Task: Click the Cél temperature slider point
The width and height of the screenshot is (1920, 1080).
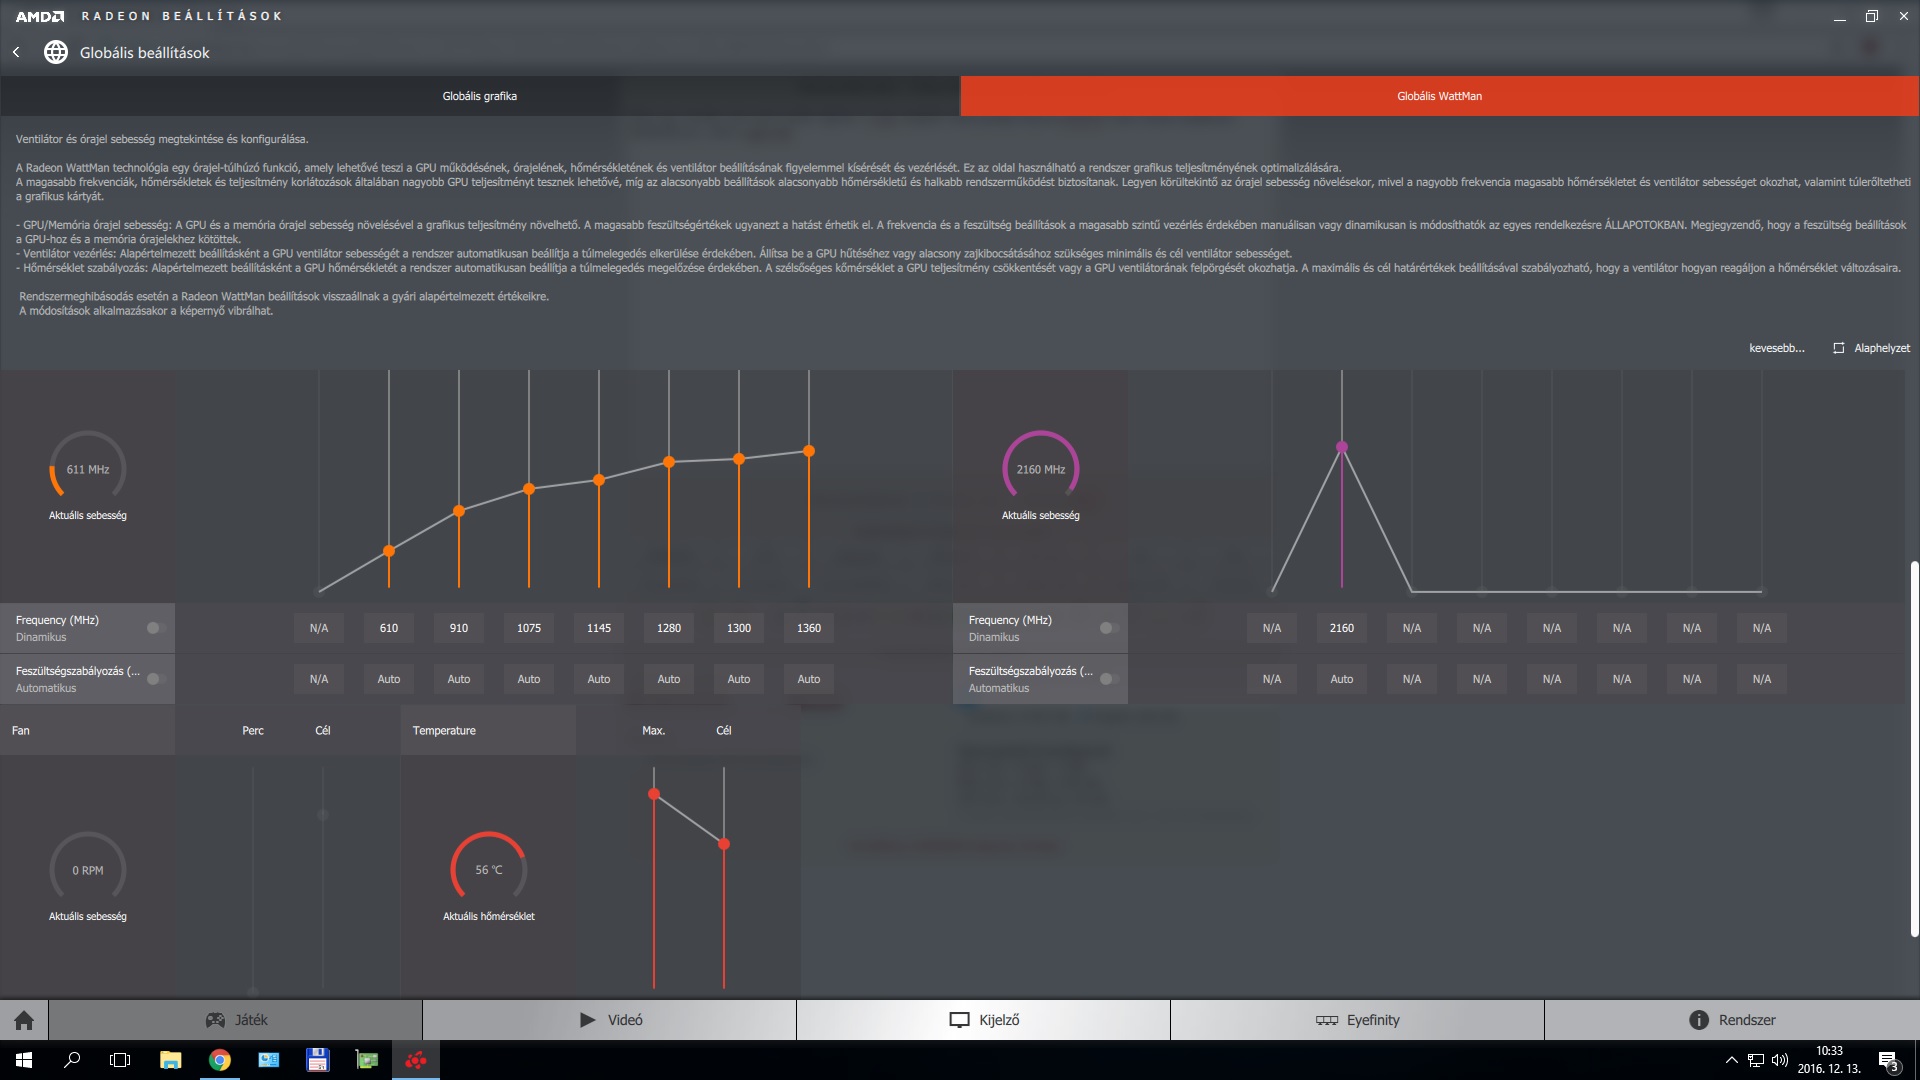Action: point(724,844)
